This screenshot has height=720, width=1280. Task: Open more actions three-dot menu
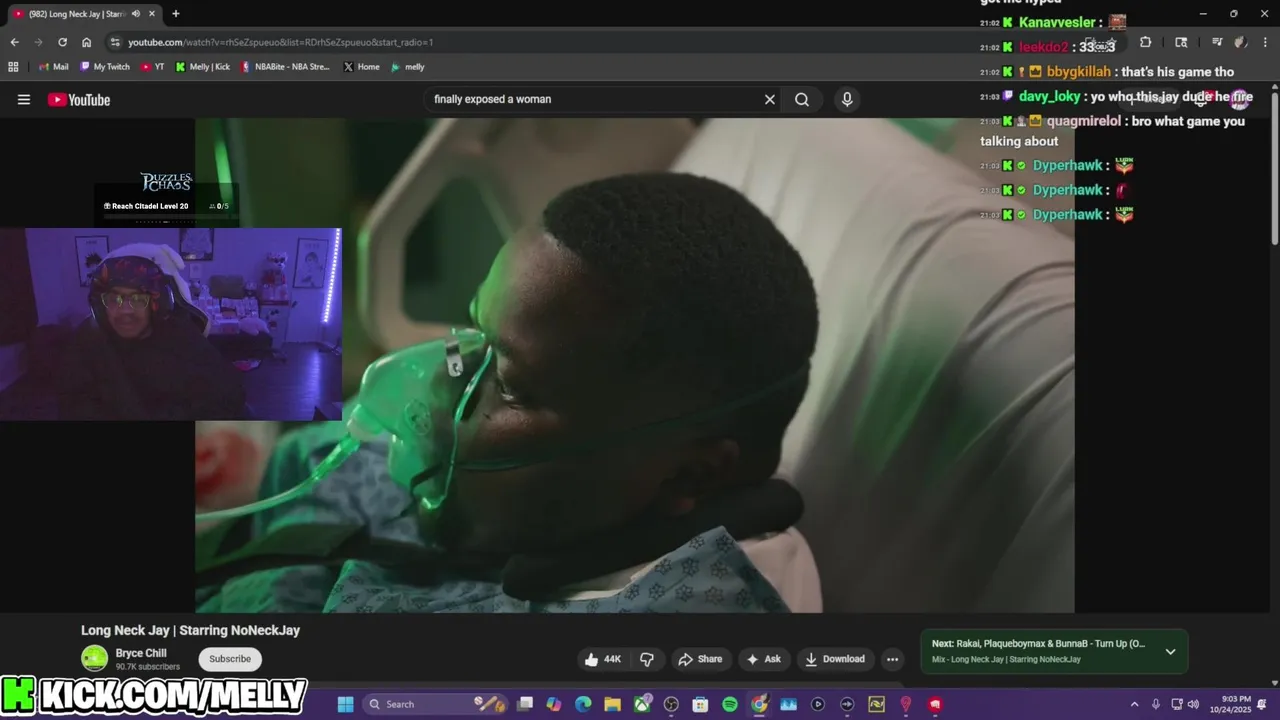892,659
